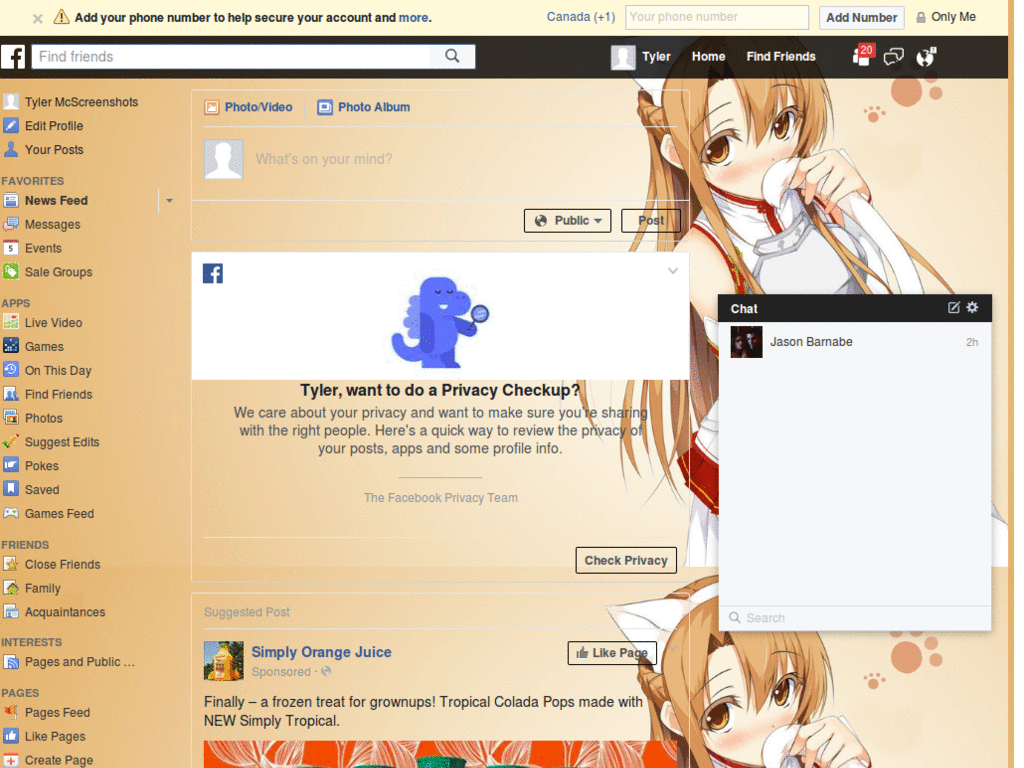Click the more link in phone number banner
The width and height of the screenshot is (1024, 768).
pos(412,17)
